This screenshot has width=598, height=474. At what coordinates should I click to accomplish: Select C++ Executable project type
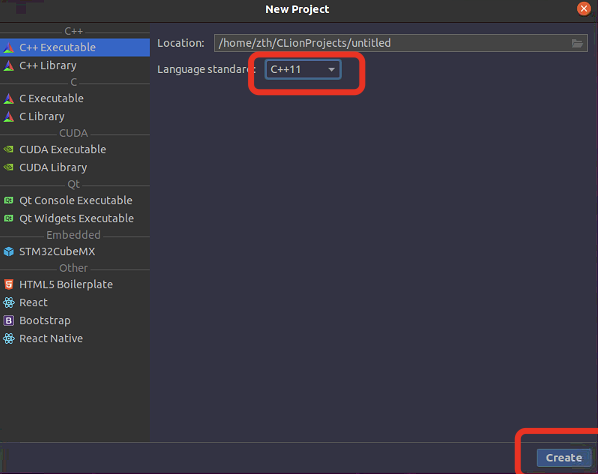(x=75, y=47)
